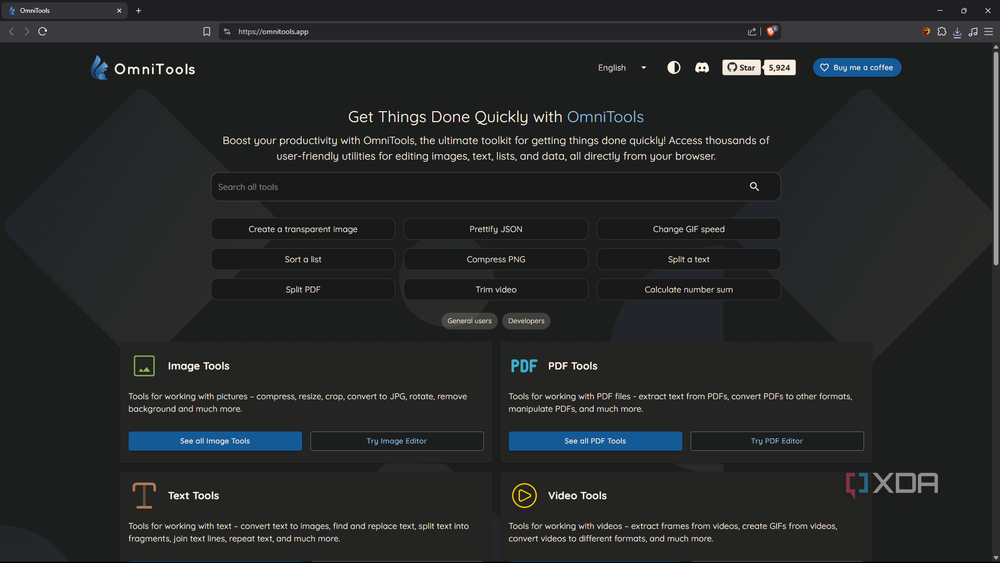The image size is (1000, 563).
Task: Toggle the dark/light theme icon
Action: [673, 68]
